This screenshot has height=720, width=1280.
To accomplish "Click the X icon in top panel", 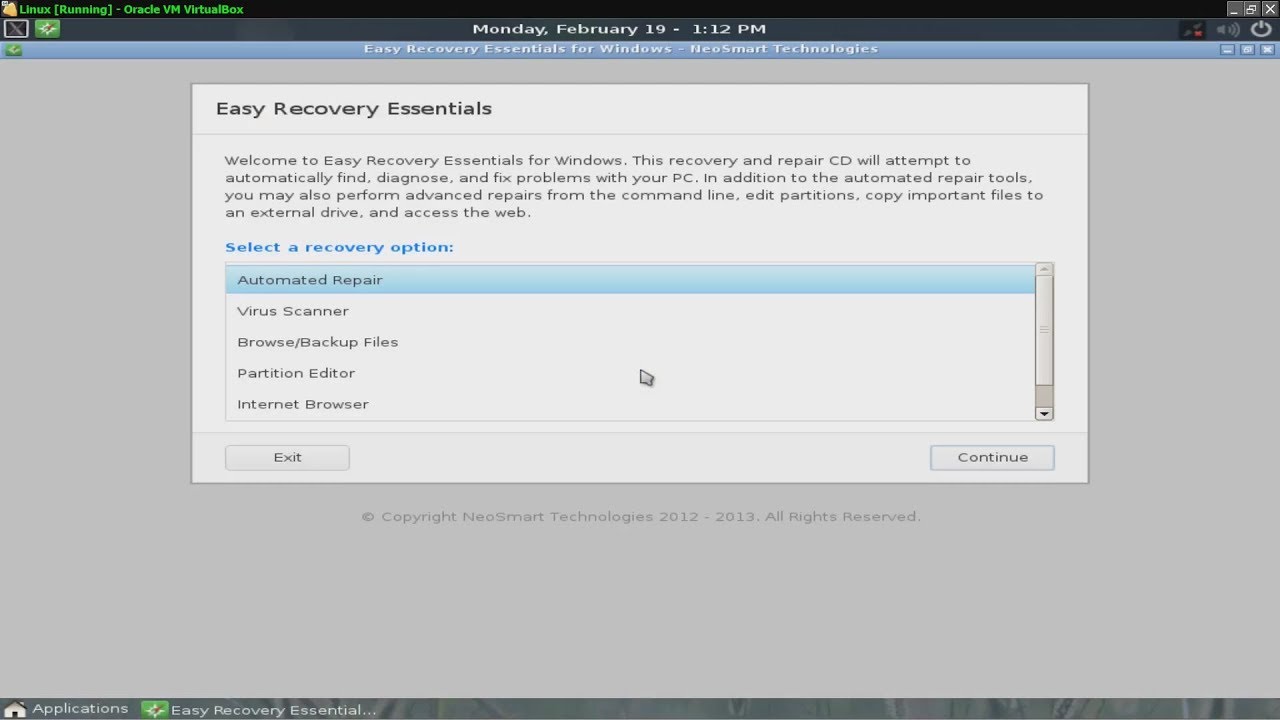I will click(x=16, y=29).
